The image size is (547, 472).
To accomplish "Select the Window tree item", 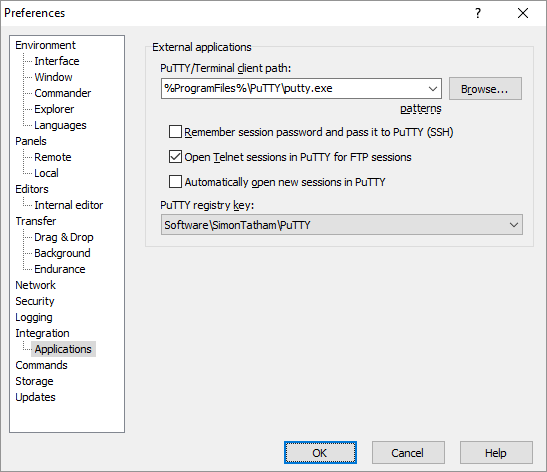I will [x=53, y=77].
